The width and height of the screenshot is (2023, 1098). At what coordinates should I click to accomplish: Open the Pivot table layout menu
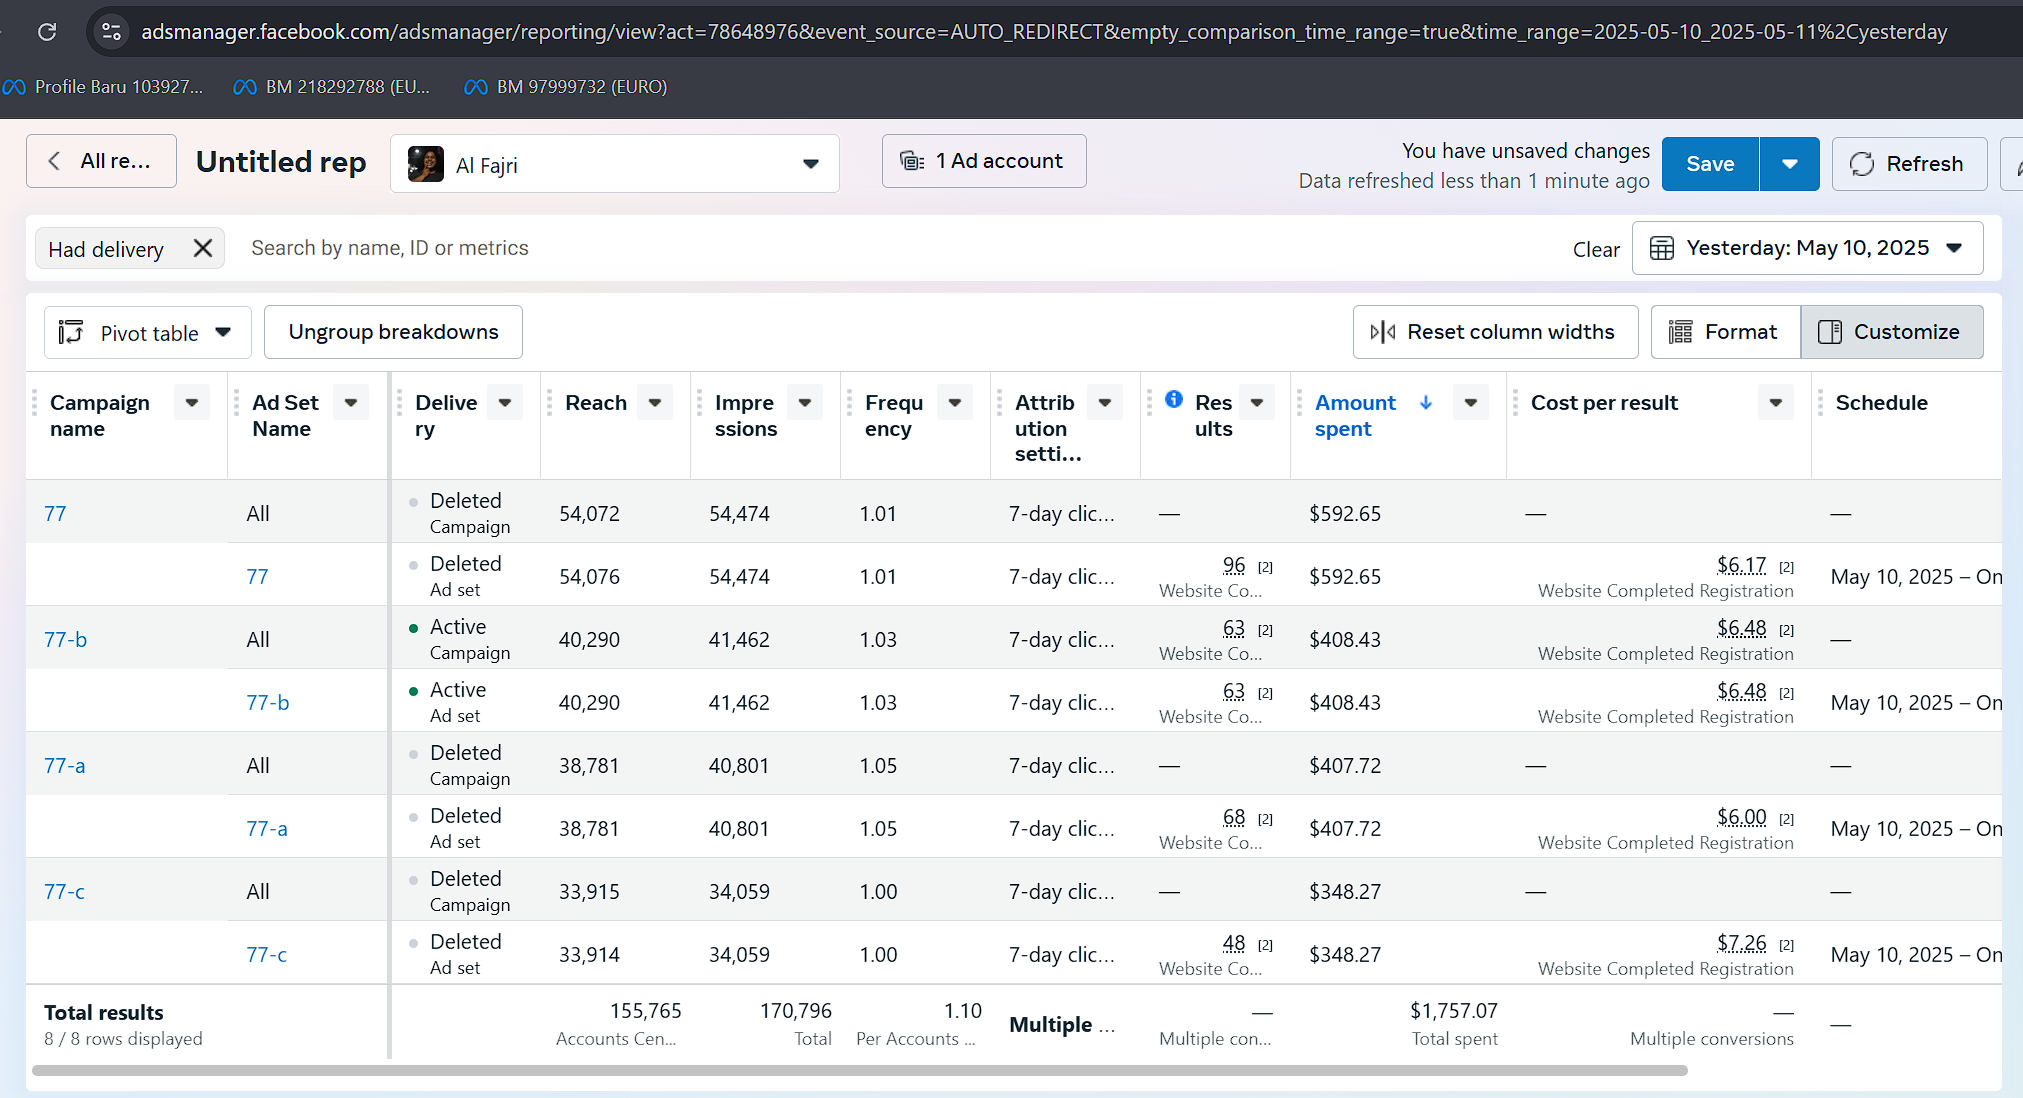tap(147, 332)
